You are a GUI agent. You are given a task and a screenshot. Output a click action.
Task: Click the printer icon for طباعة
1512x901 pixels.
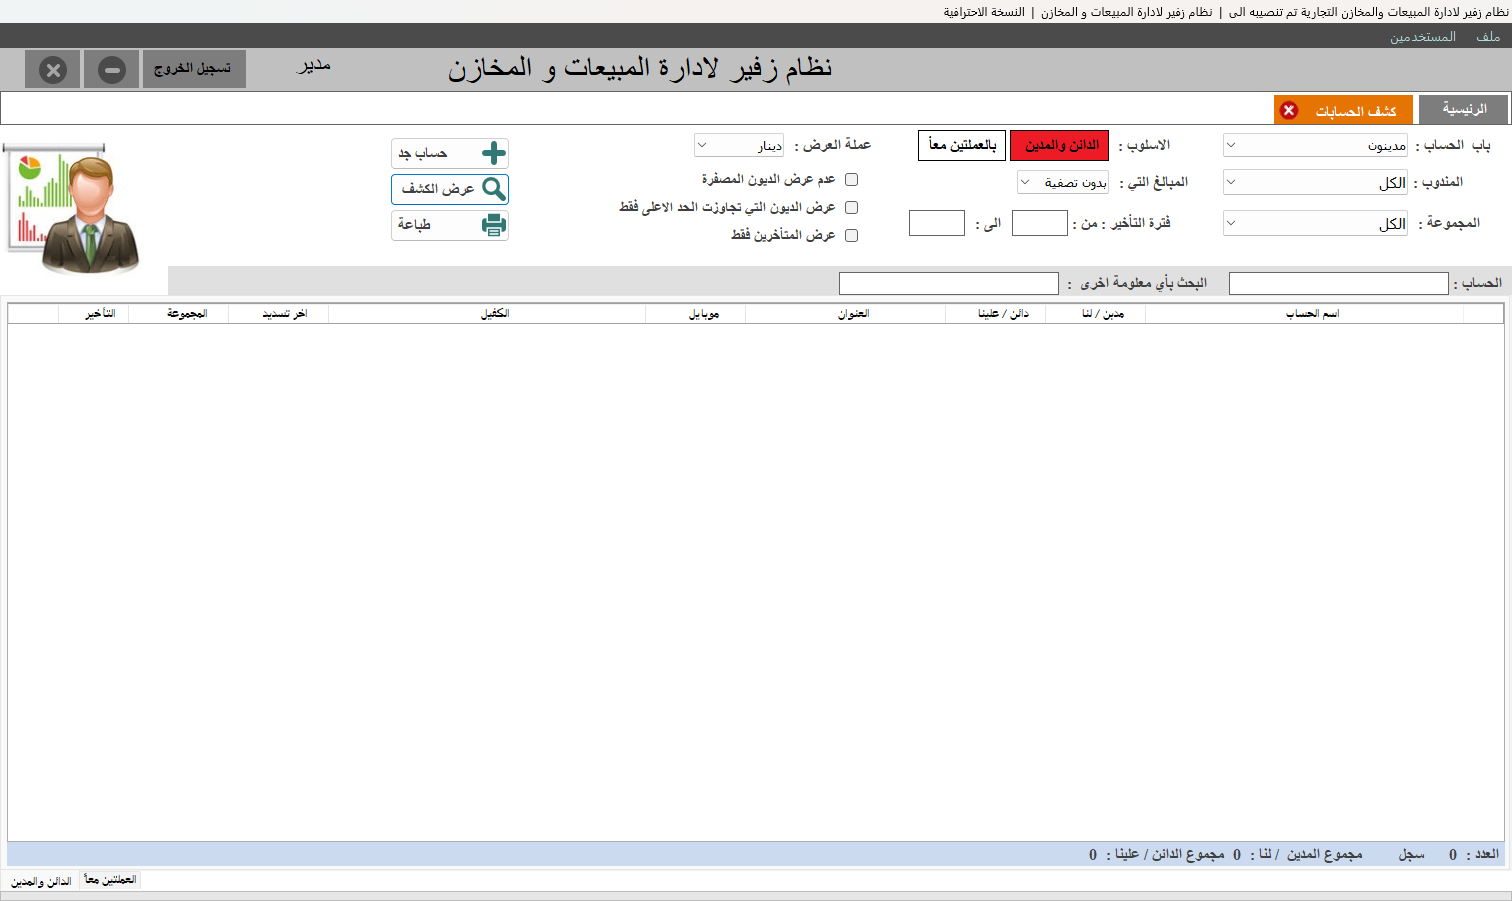pos(493,225)
